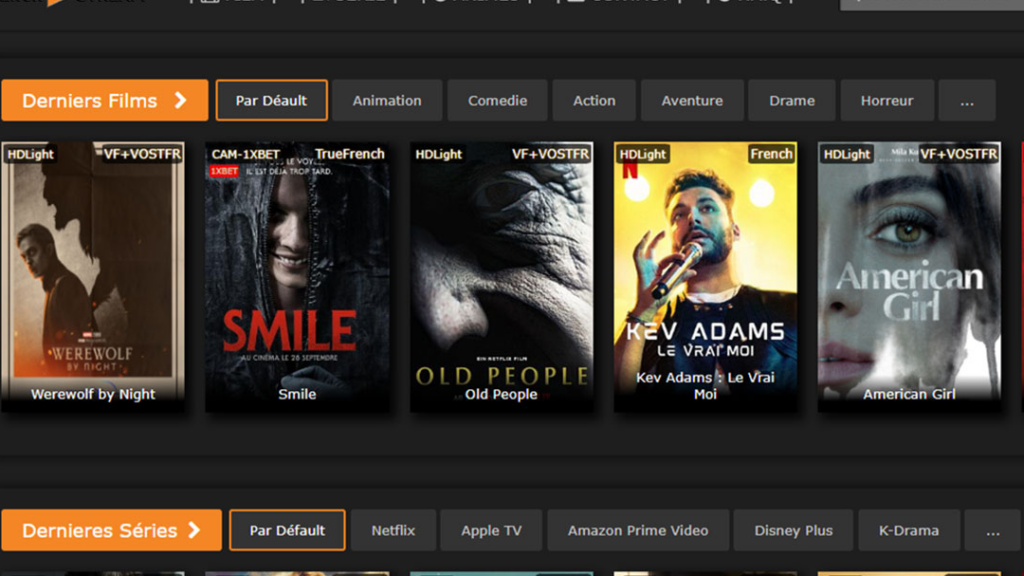
Task: Filter films by Drame
Action: pos(792,101)
